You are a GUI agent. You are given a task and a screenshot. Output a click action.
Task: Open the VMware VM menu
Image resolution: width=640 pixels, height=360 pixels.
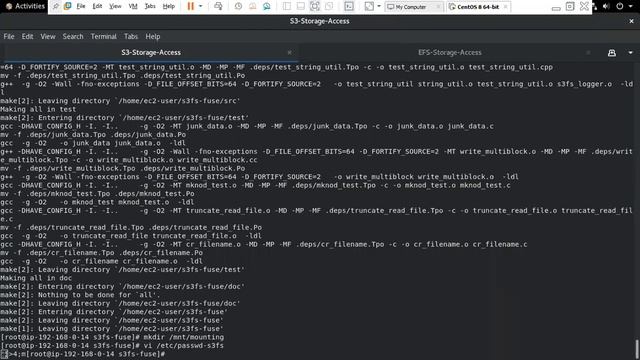133,7
